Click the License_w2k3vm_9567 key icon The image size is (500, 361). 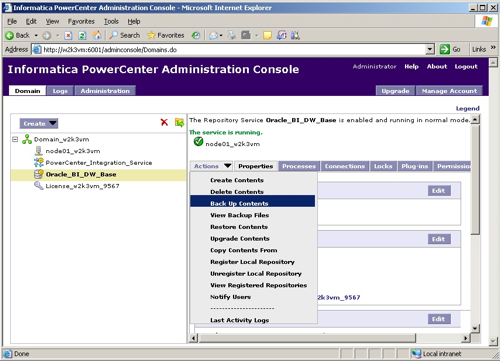pyautogui.click(x=39, y=186)
